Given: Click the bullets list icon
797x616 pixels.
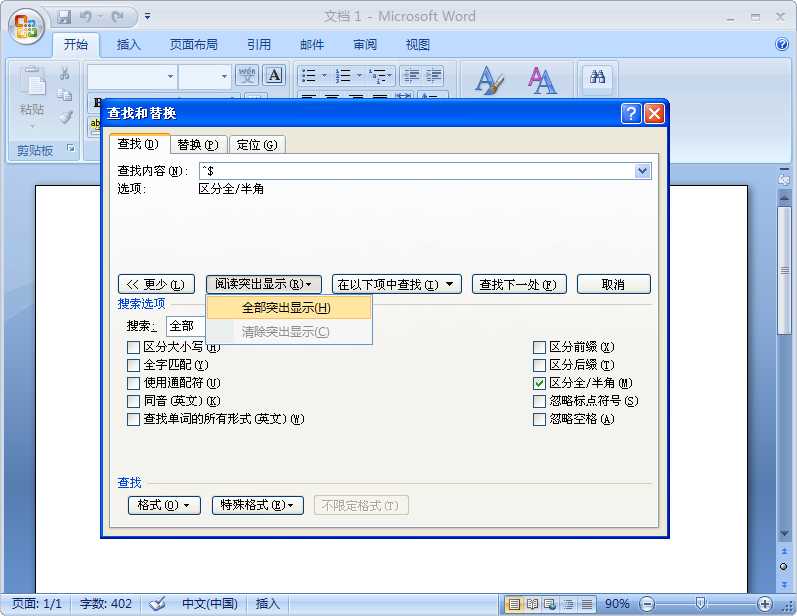Looking at the screenshot, I should coord(309,76).
